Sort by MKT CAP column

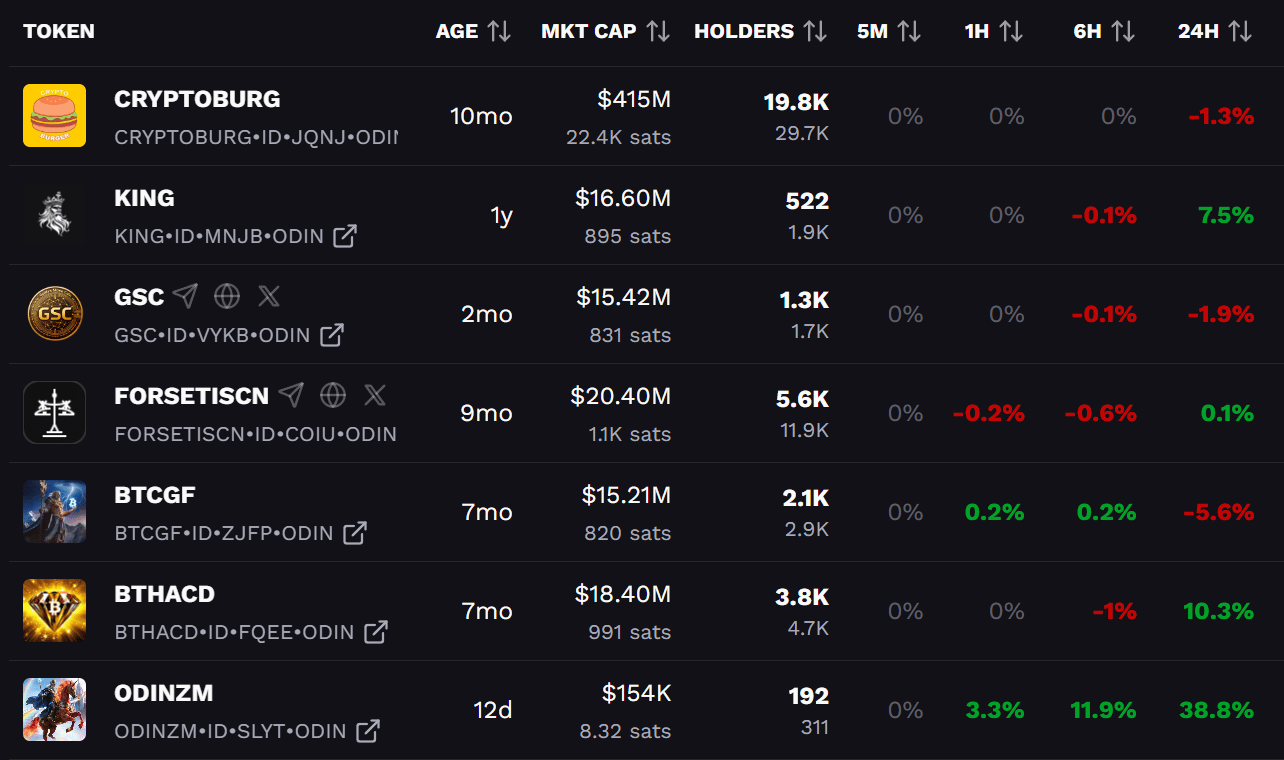tap(657, 32)
